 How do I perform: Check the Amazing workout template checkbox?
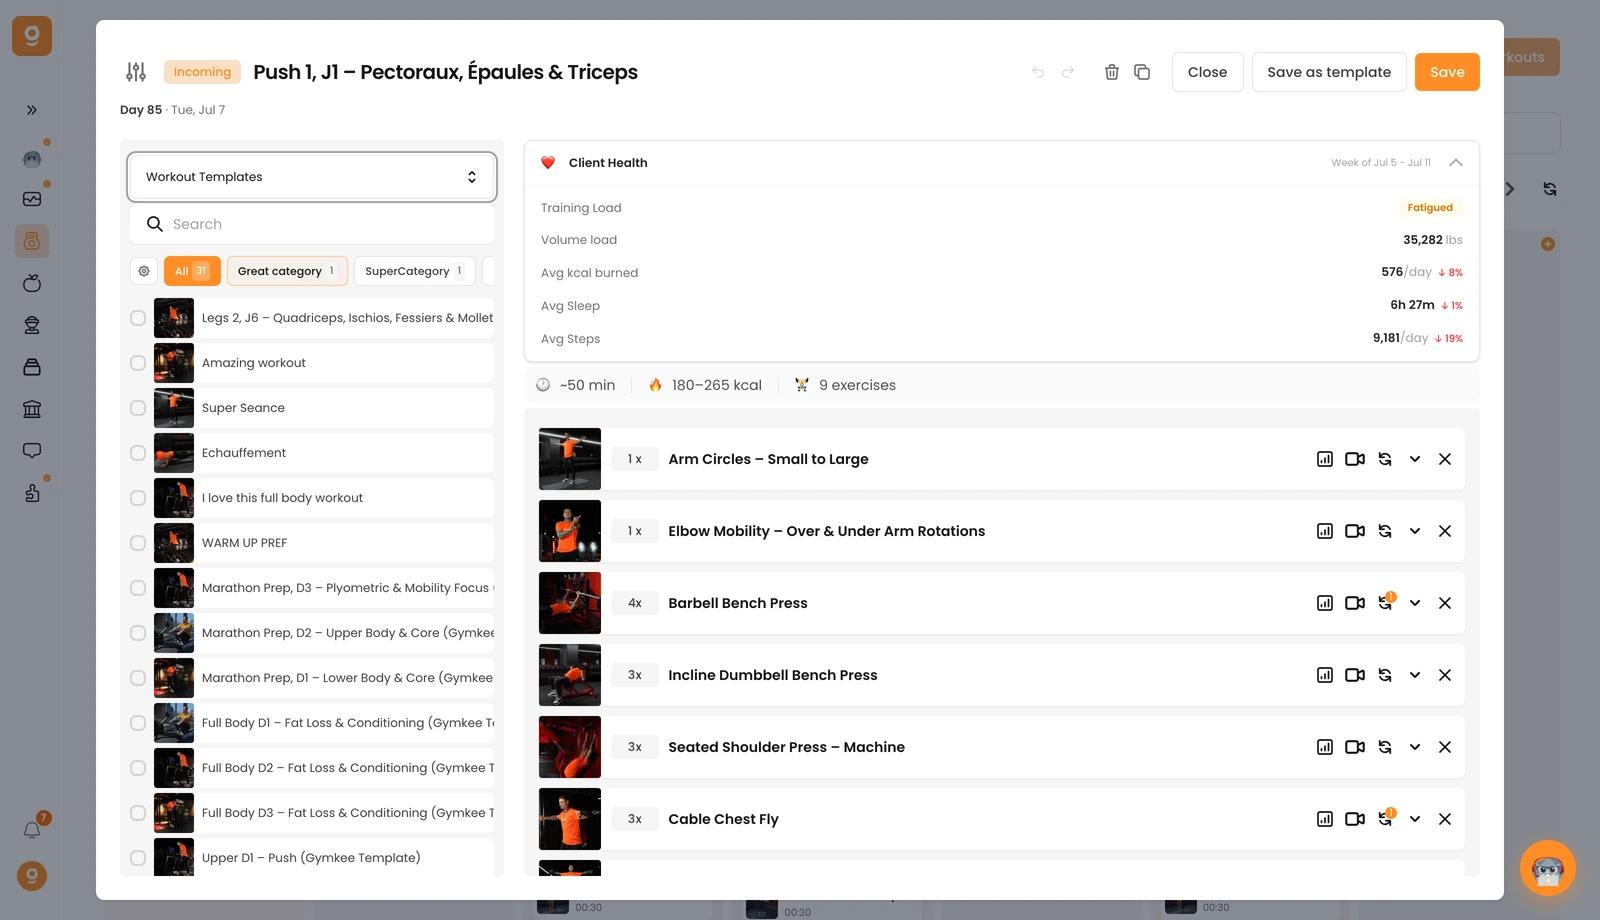click(x=138, y=363)
